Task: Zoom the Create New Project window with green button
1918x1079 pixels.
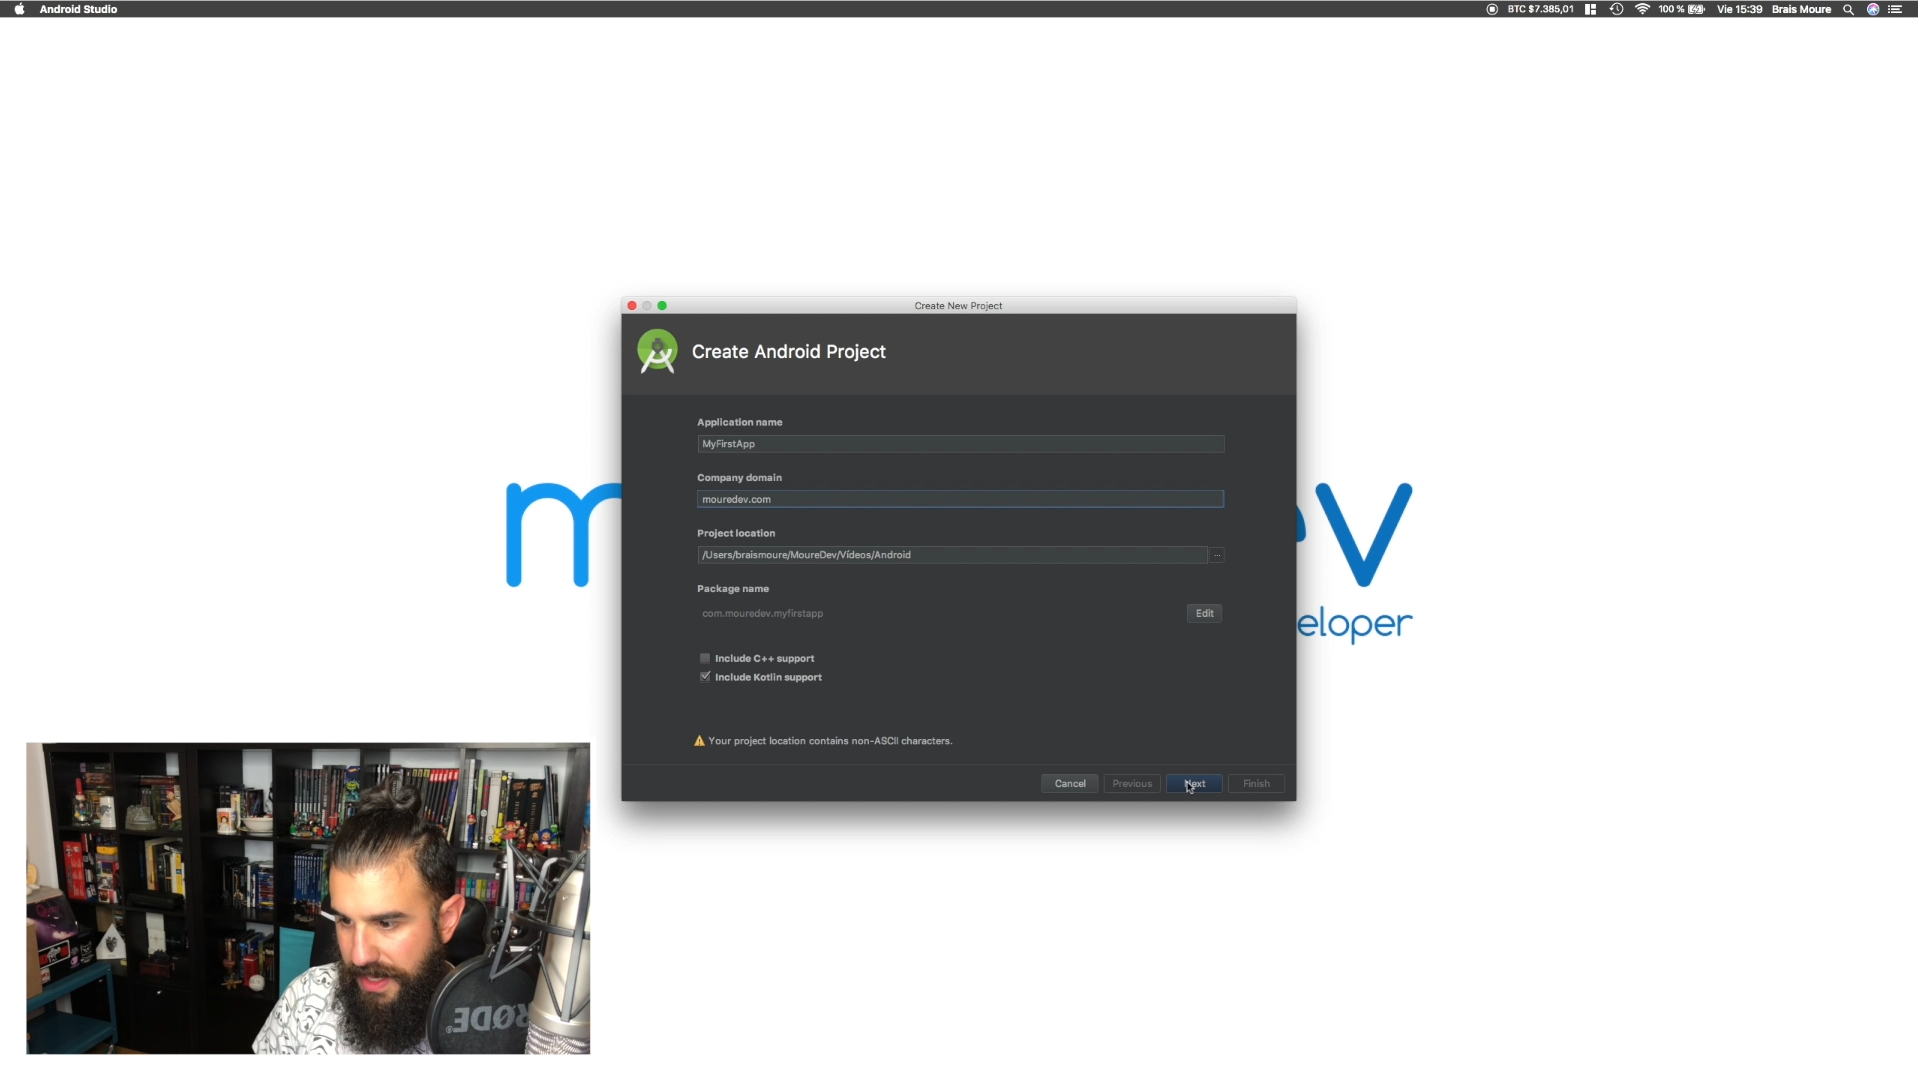Action: point(662,306)
